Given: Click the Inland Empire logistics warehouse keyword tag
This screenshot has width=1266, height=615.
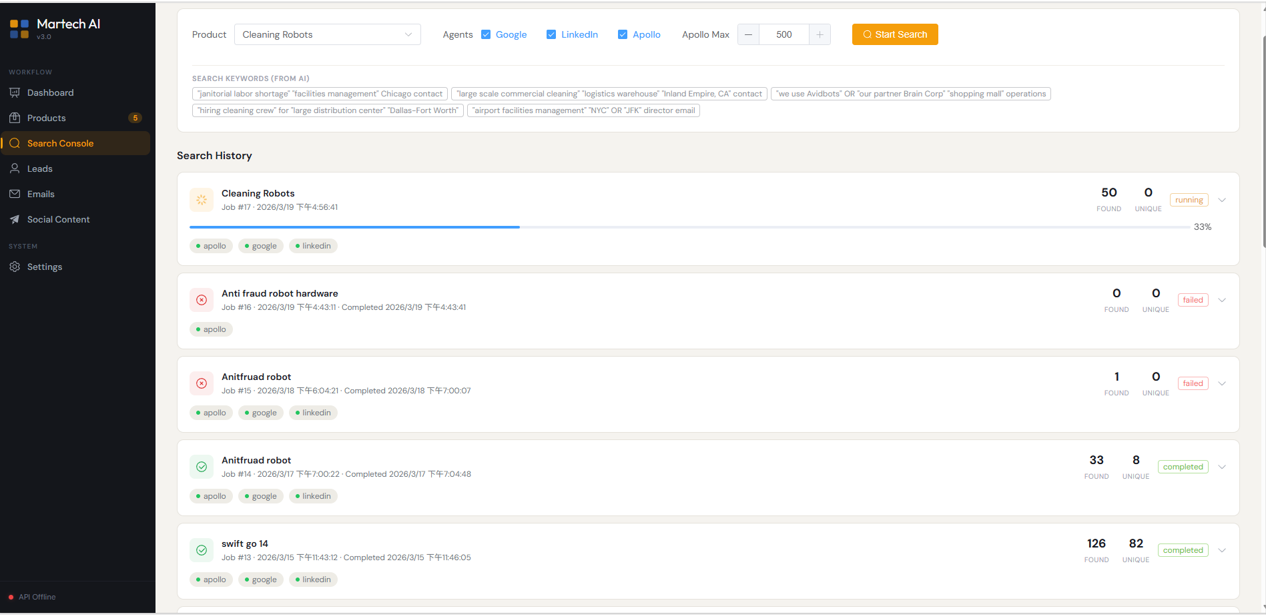Looking at the screenshot, I should pyautogui.click(x=609, y=94).
